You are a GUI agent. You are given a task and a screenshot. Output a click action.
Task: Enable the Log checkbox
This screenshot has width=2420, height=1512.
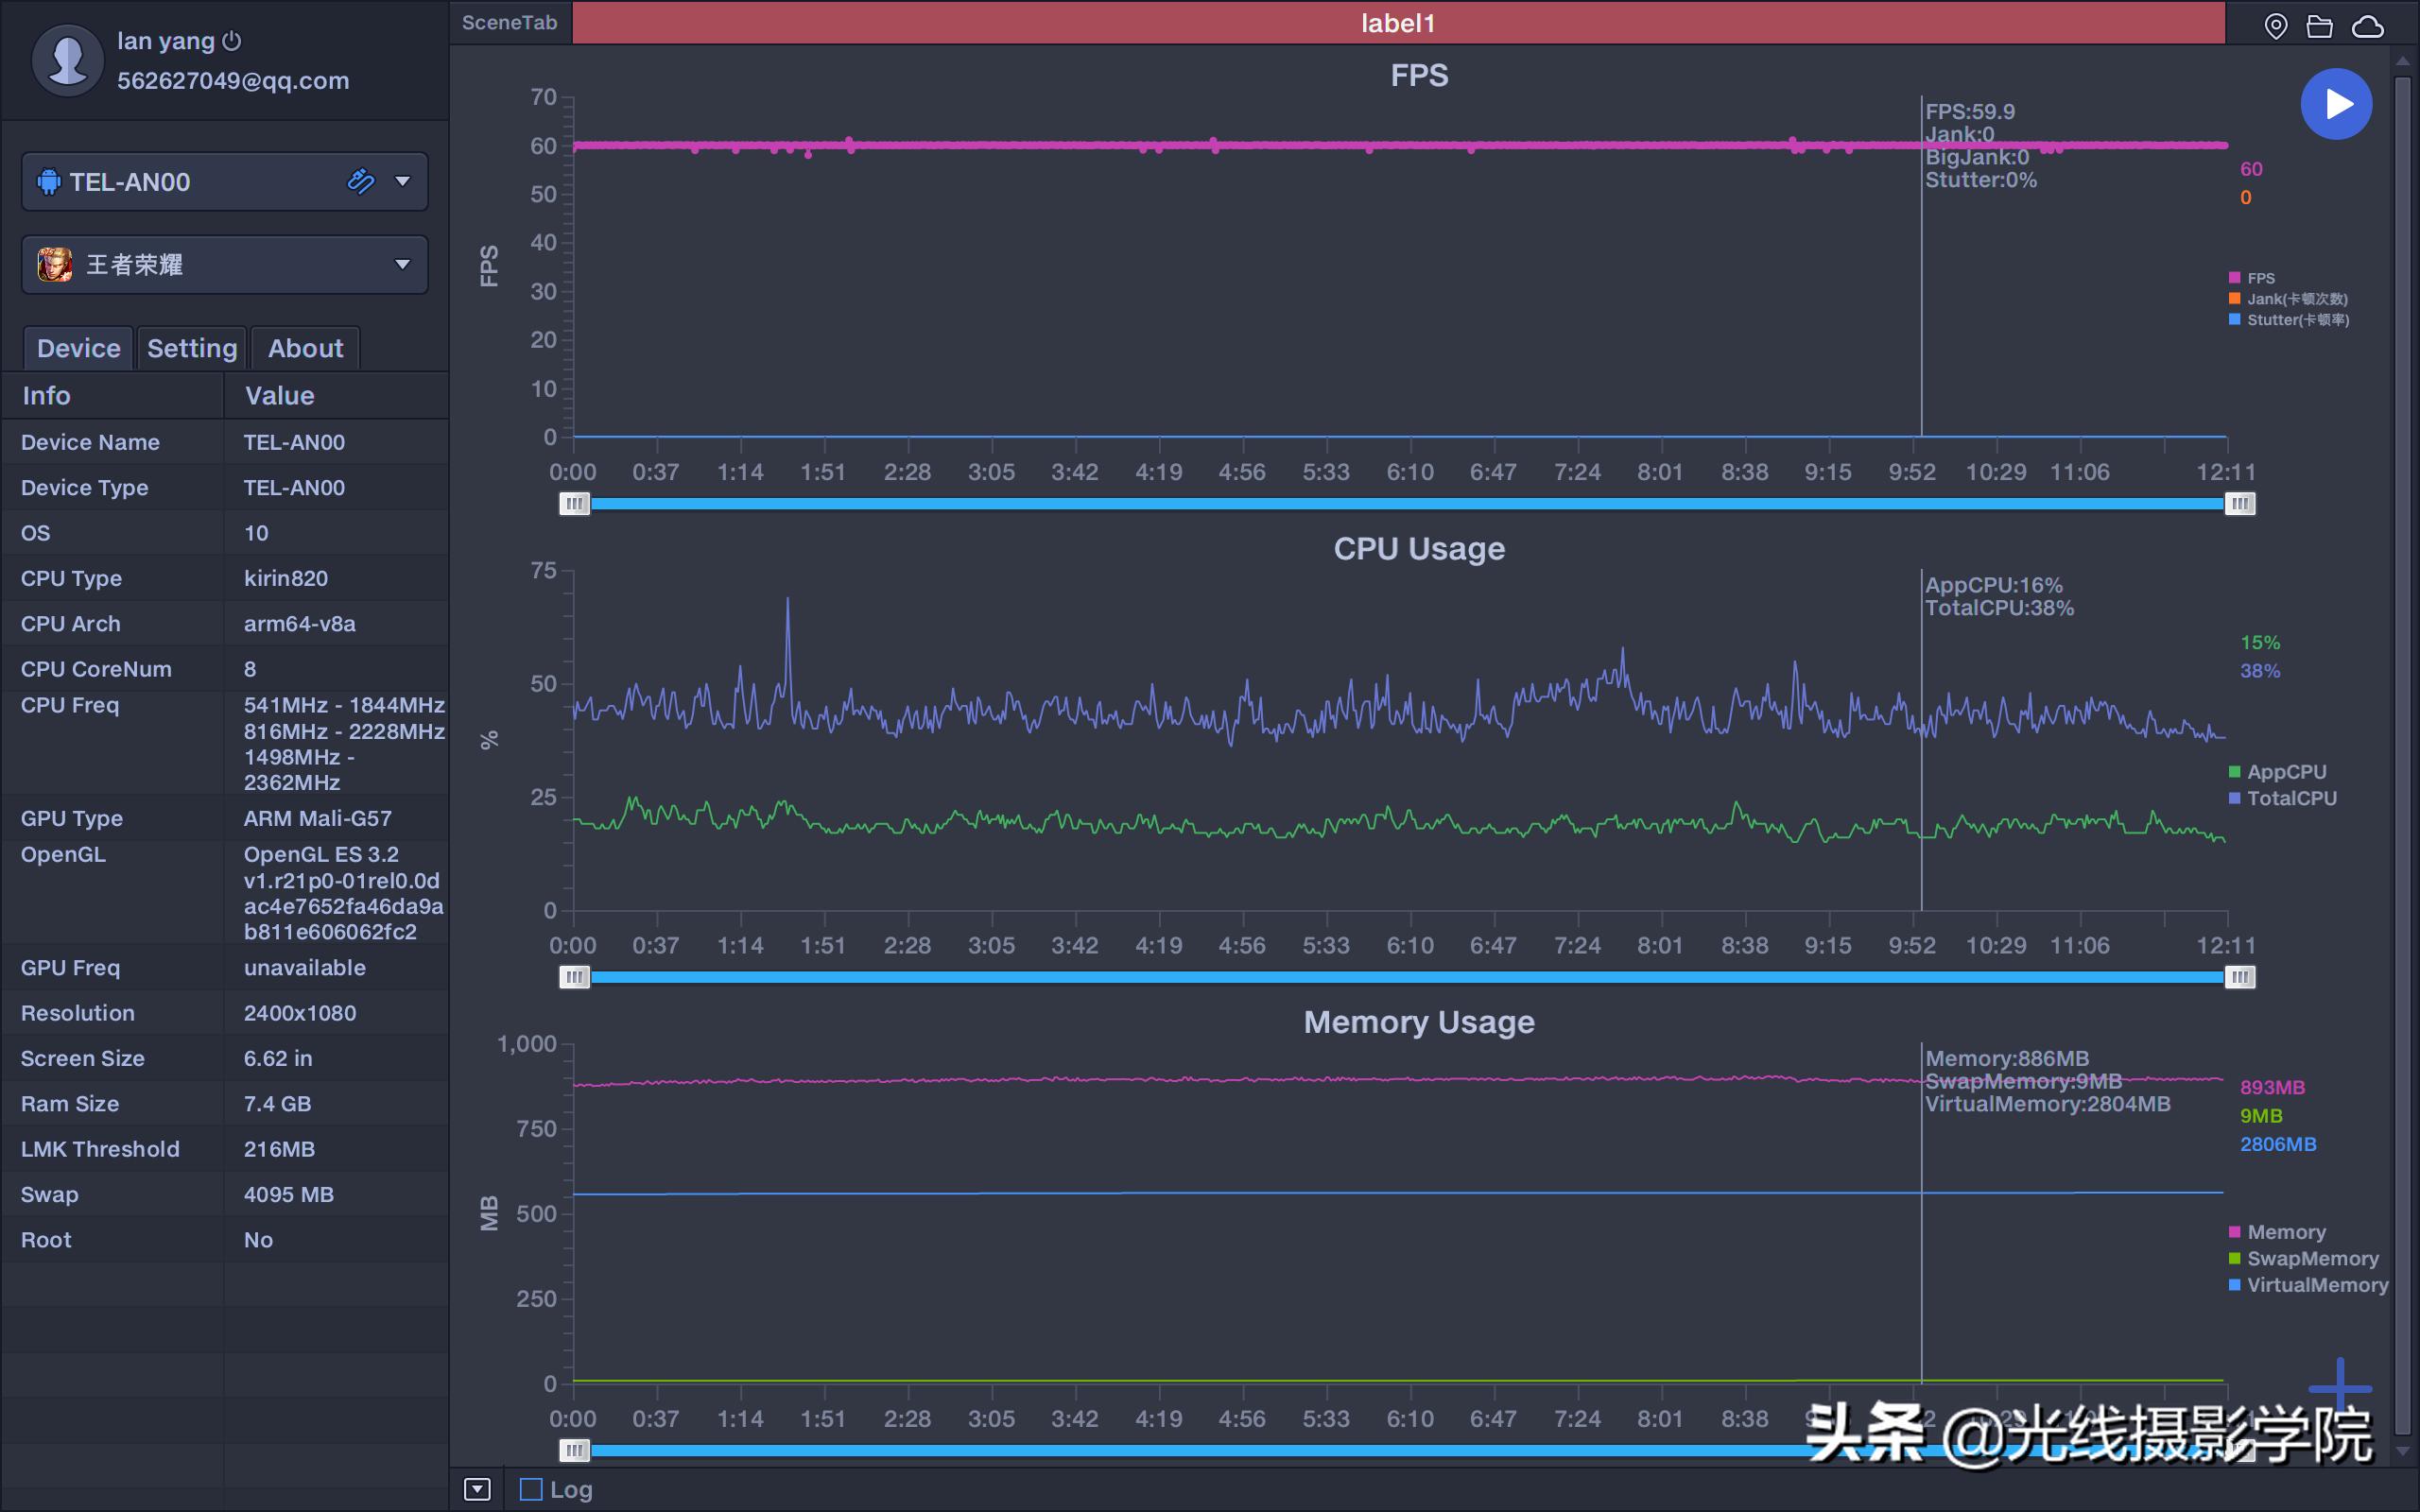click(x=531, y=1489)
